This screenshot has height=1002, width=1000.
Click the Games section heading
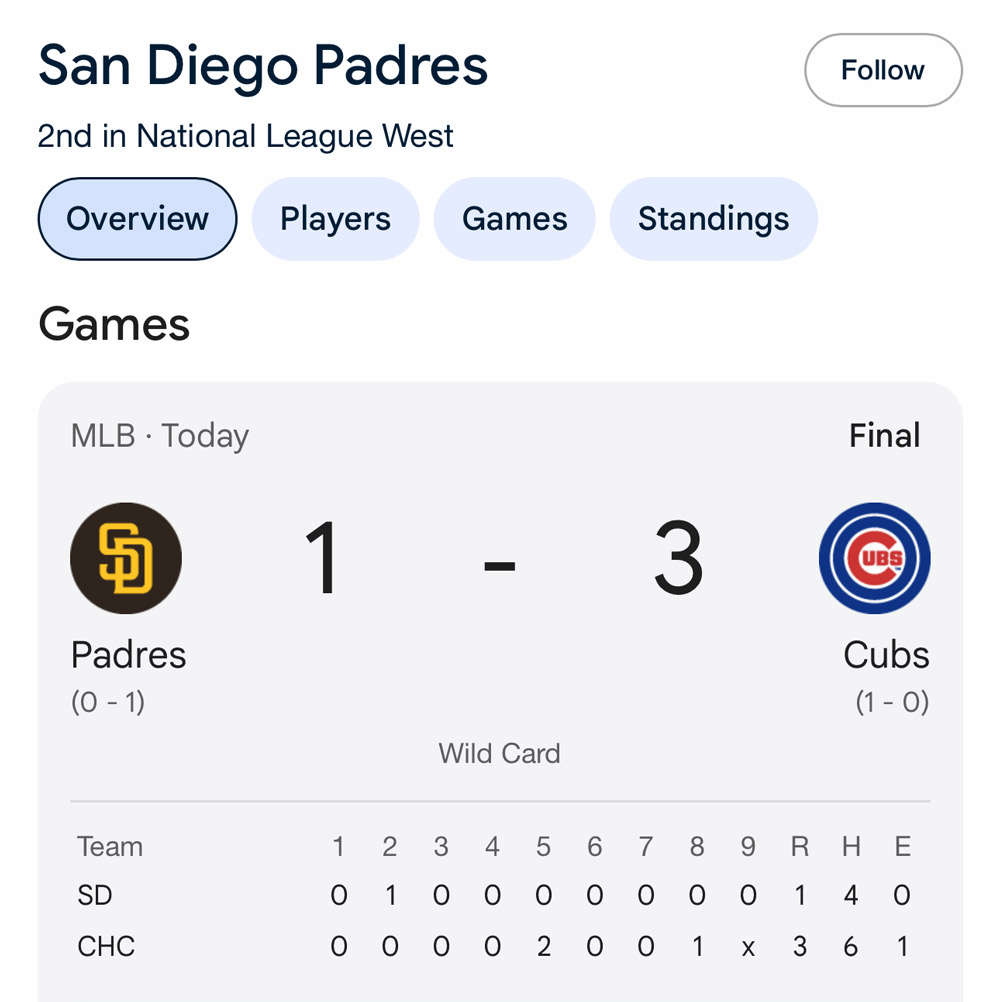(114, 325)
